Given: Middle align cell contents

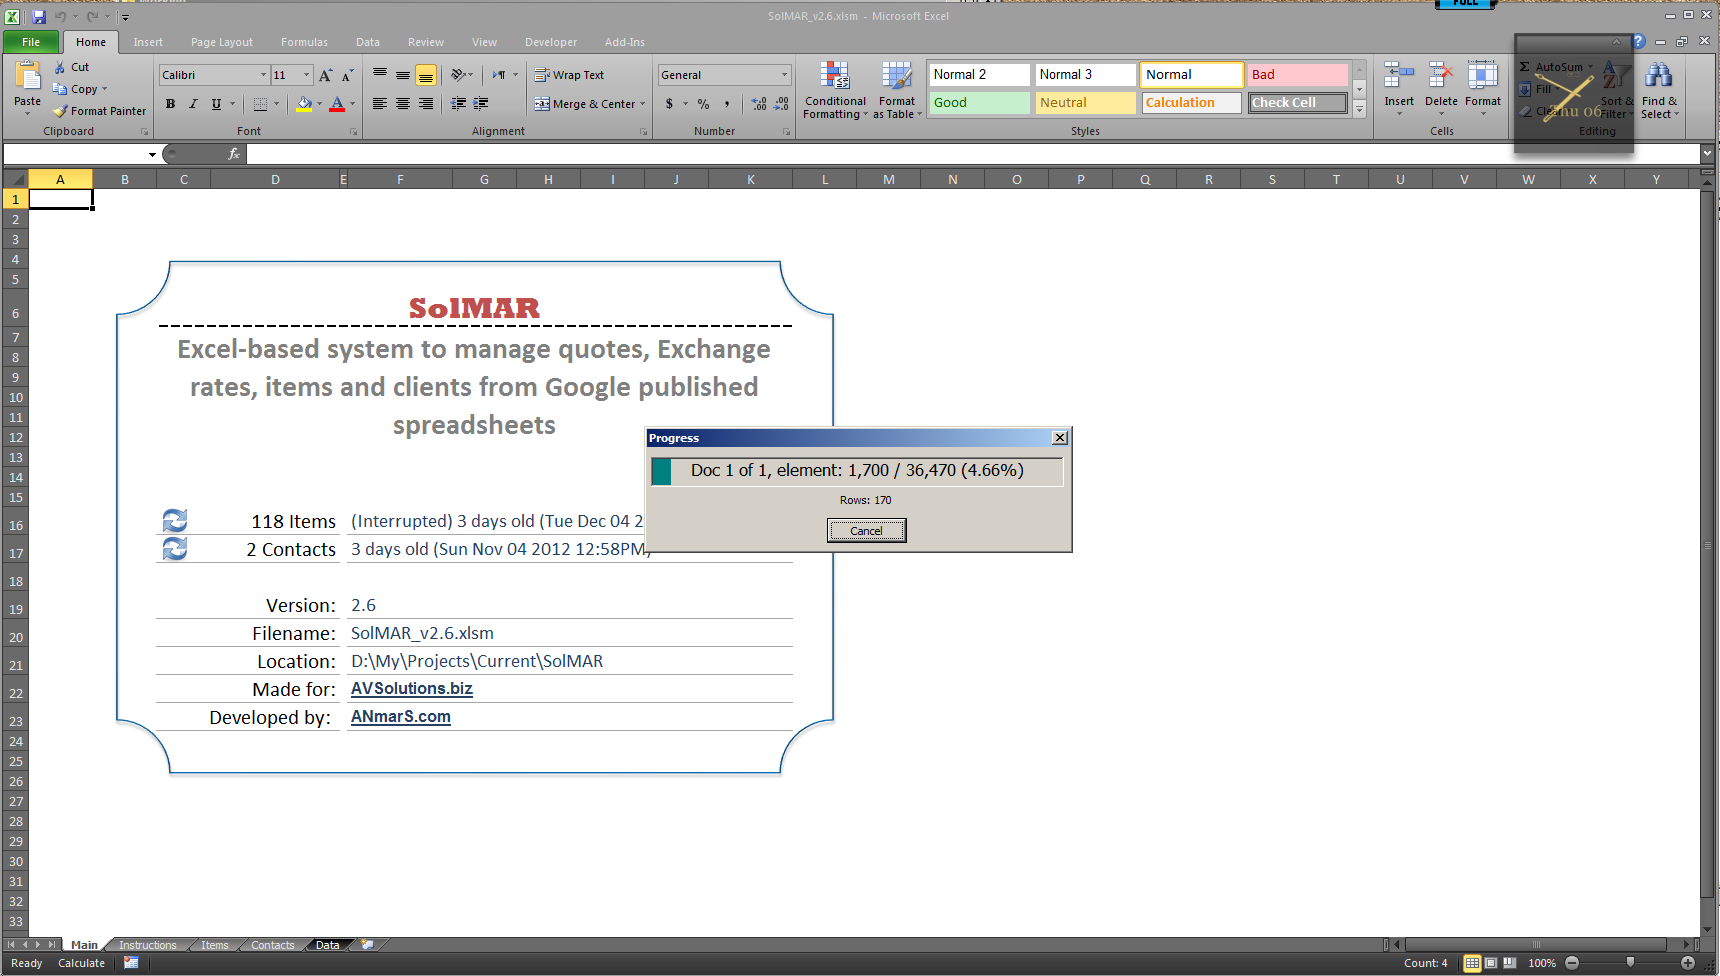Looking at the screenshot, I should click(403, 75).
